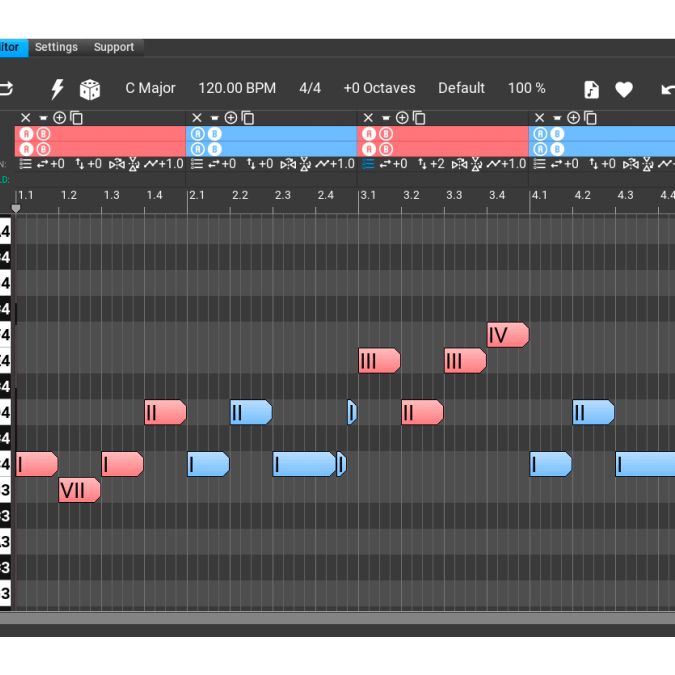This screenshot has width=675, height=675.
Task: Click the export MIDI file icon
Action: coord(591,90)
